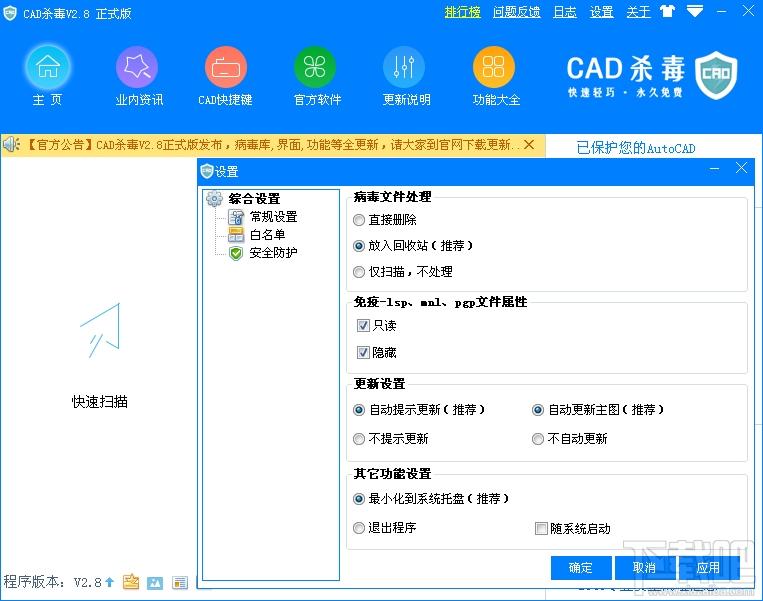Viewport: 763px width, 601px height.
Task: Click the green shield 安全防护 icon
Action: pyautogui.click(x=236, y=253)
